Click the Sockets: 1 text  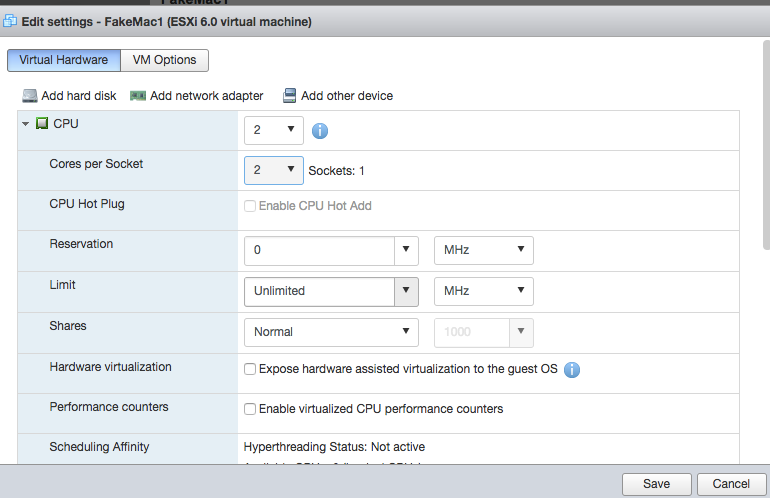336,171
